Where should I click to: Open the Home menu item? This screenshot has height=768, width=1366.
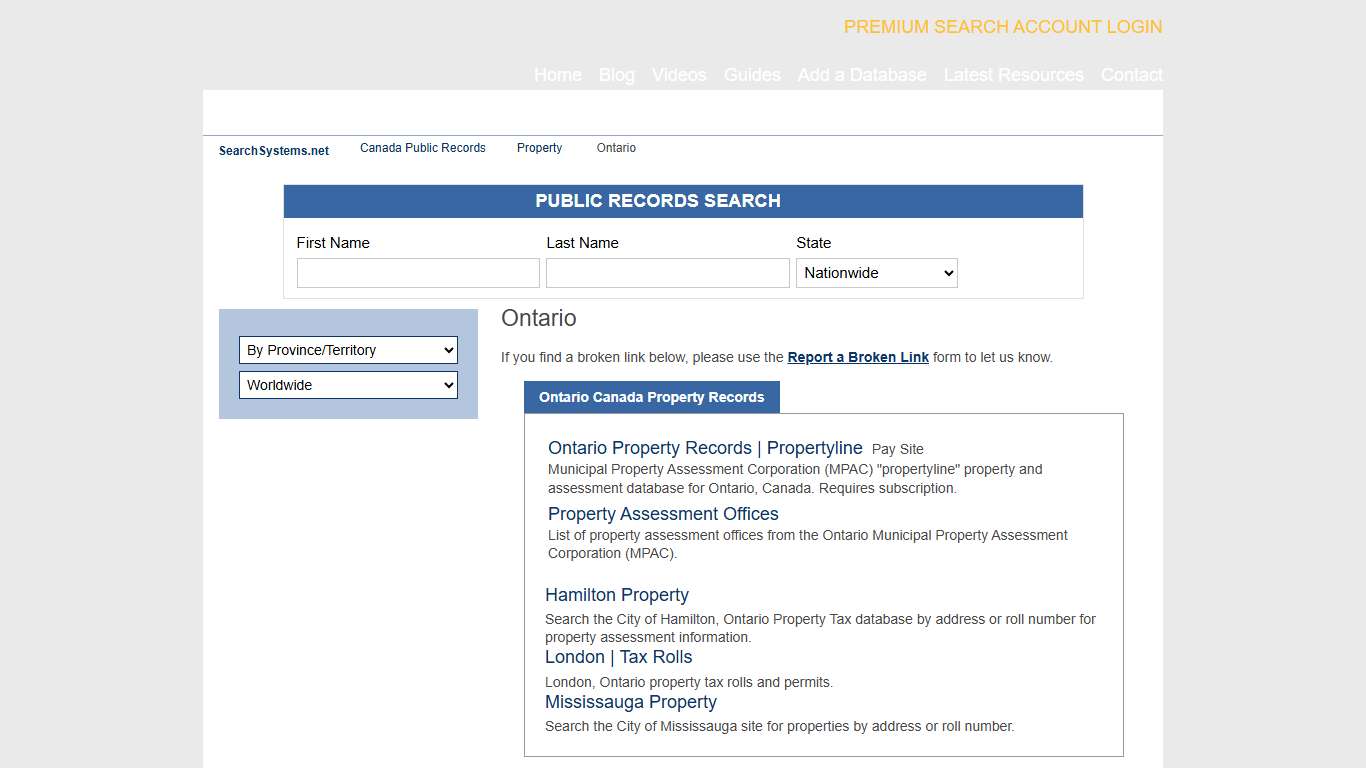click(x=557, y=75)
